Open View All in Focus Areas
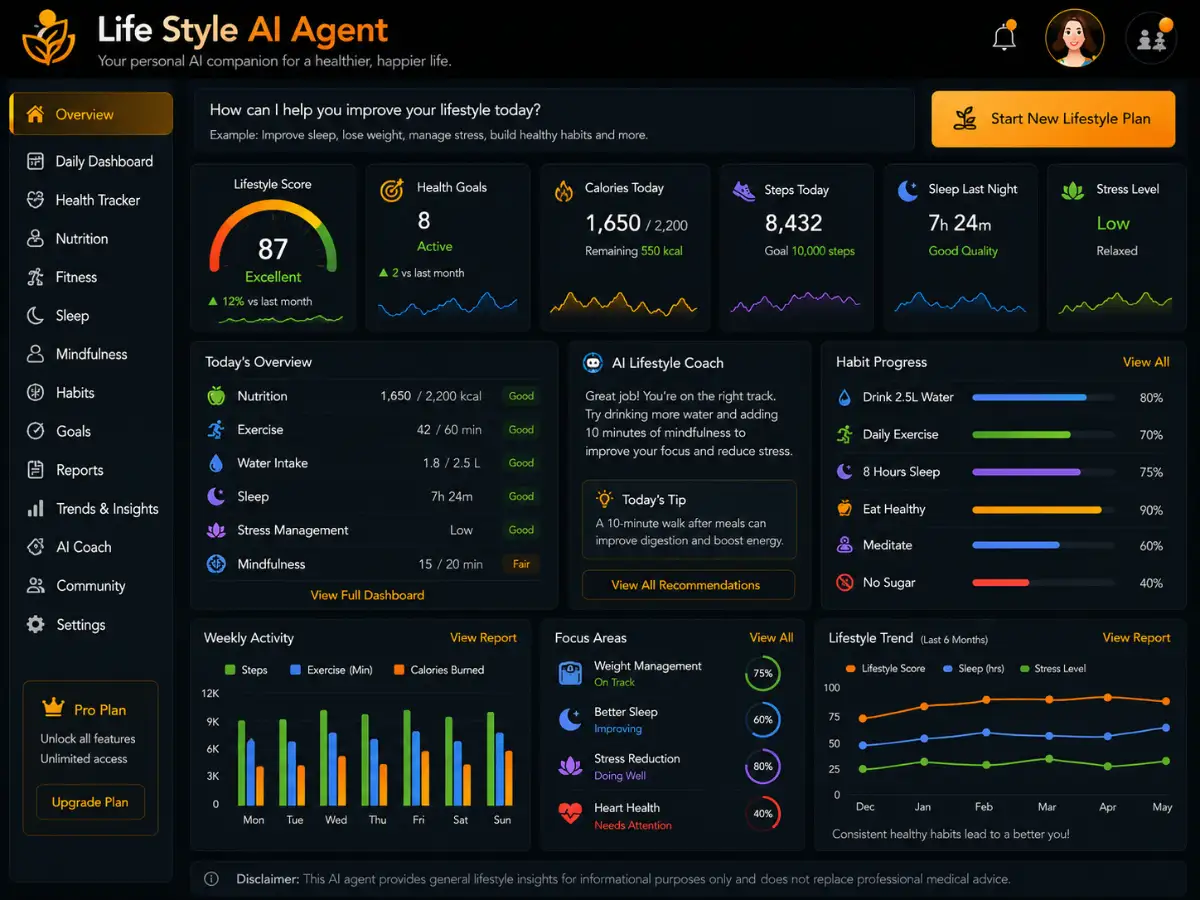The height and width of the screenshot is (900, 1200). click(771, 637)
